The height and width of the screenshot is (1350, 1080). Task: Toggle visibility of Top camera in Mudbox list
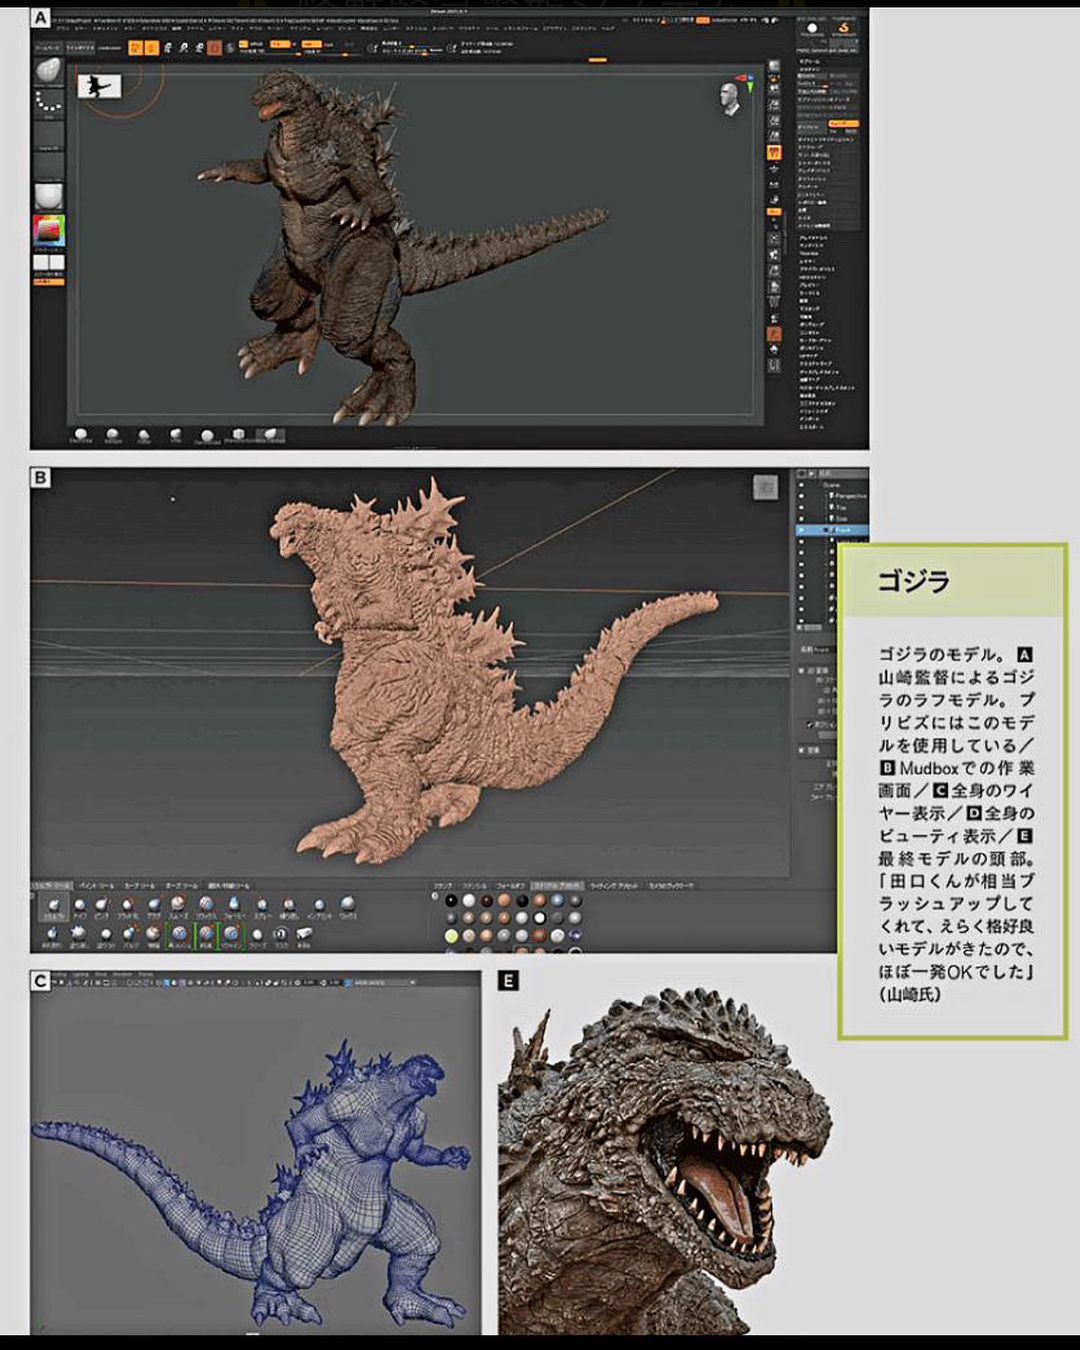point(801,507)
